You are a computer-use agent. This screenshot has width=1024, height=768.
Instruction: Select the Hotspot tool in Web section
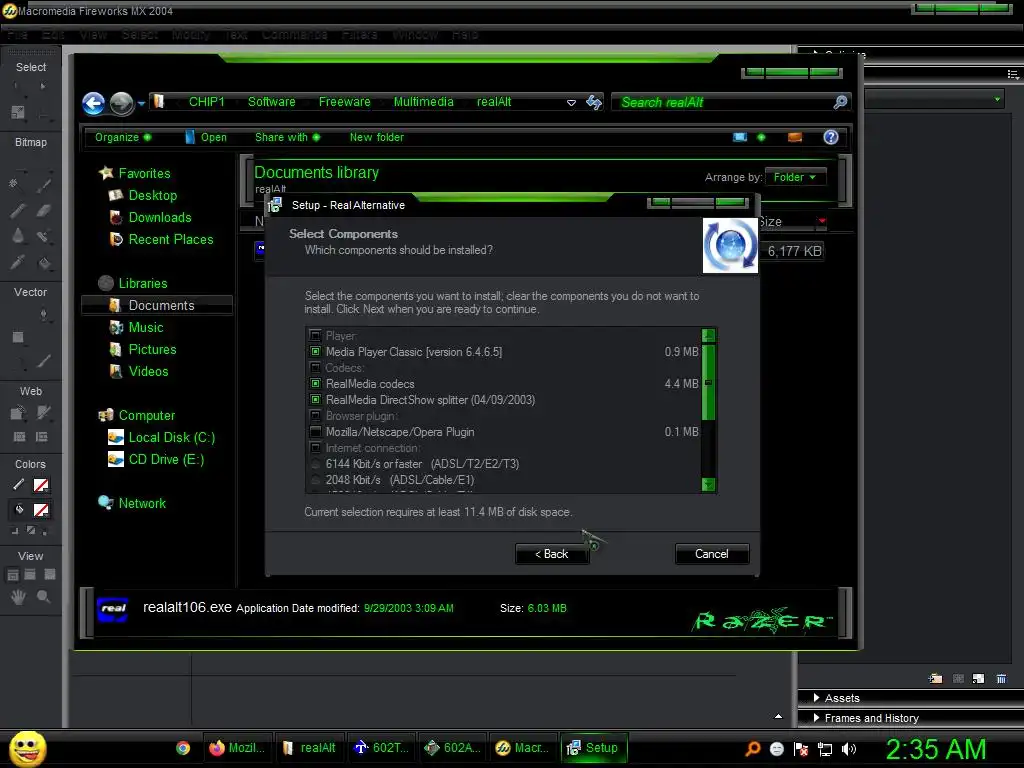coord(18,413)
